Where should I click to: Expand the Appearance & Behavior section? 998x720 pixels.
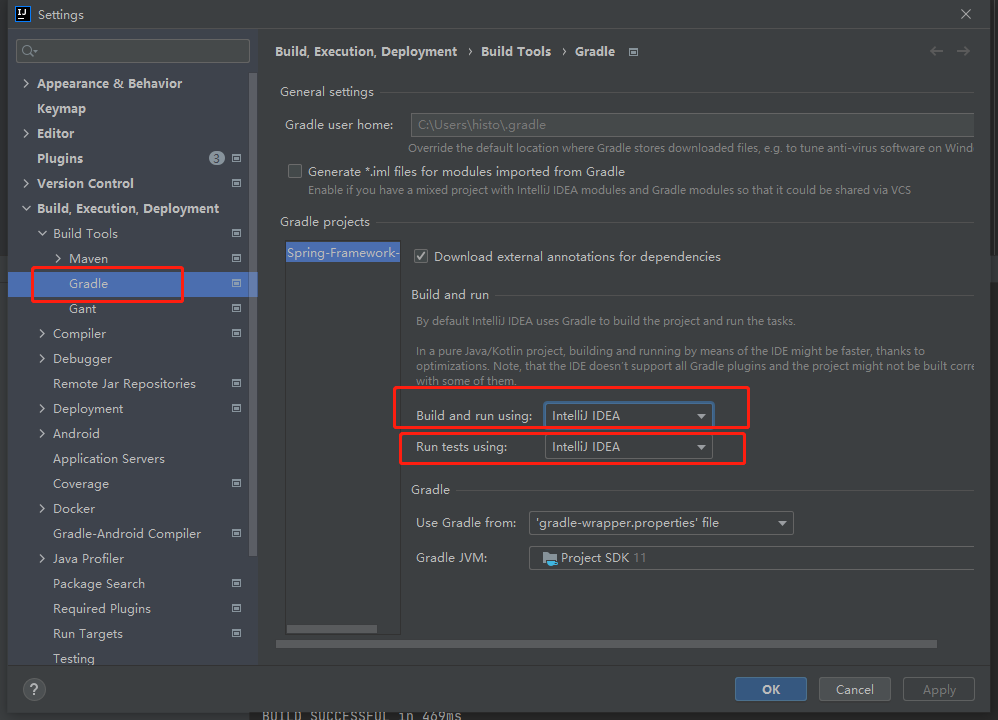tap(26, 83)
